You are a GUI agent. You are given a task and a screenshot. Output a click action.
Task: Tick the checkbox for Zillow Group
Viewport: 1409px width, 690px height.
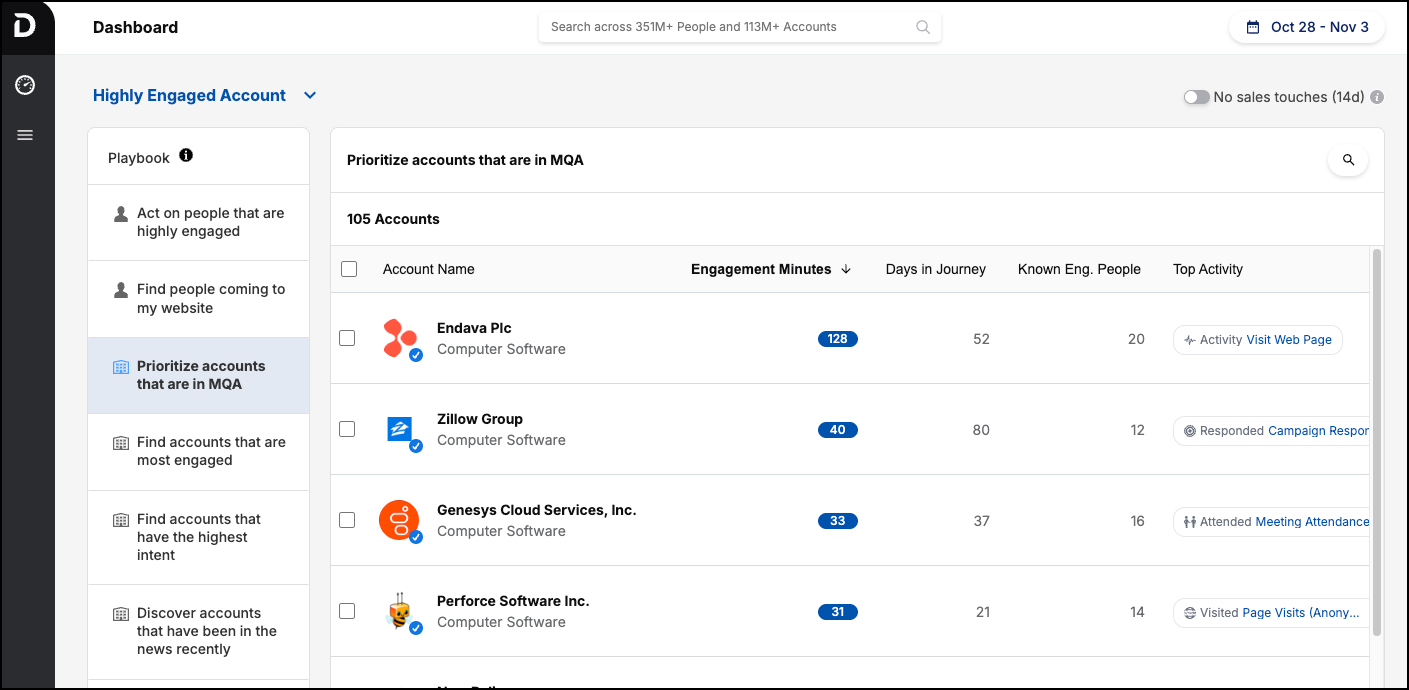(347, 429)
